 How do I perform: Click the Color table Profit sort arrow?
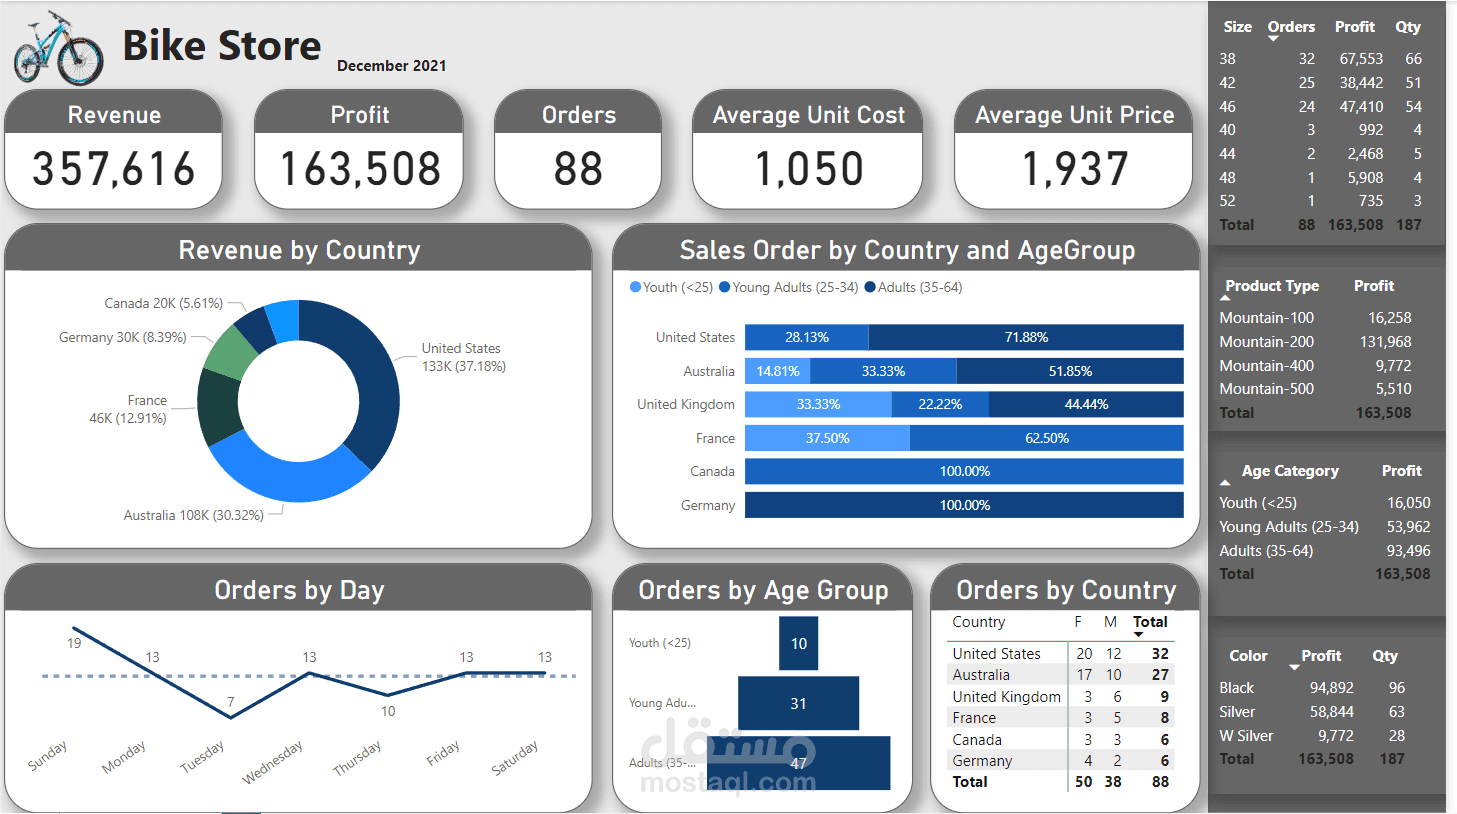tap(1294, 668)
